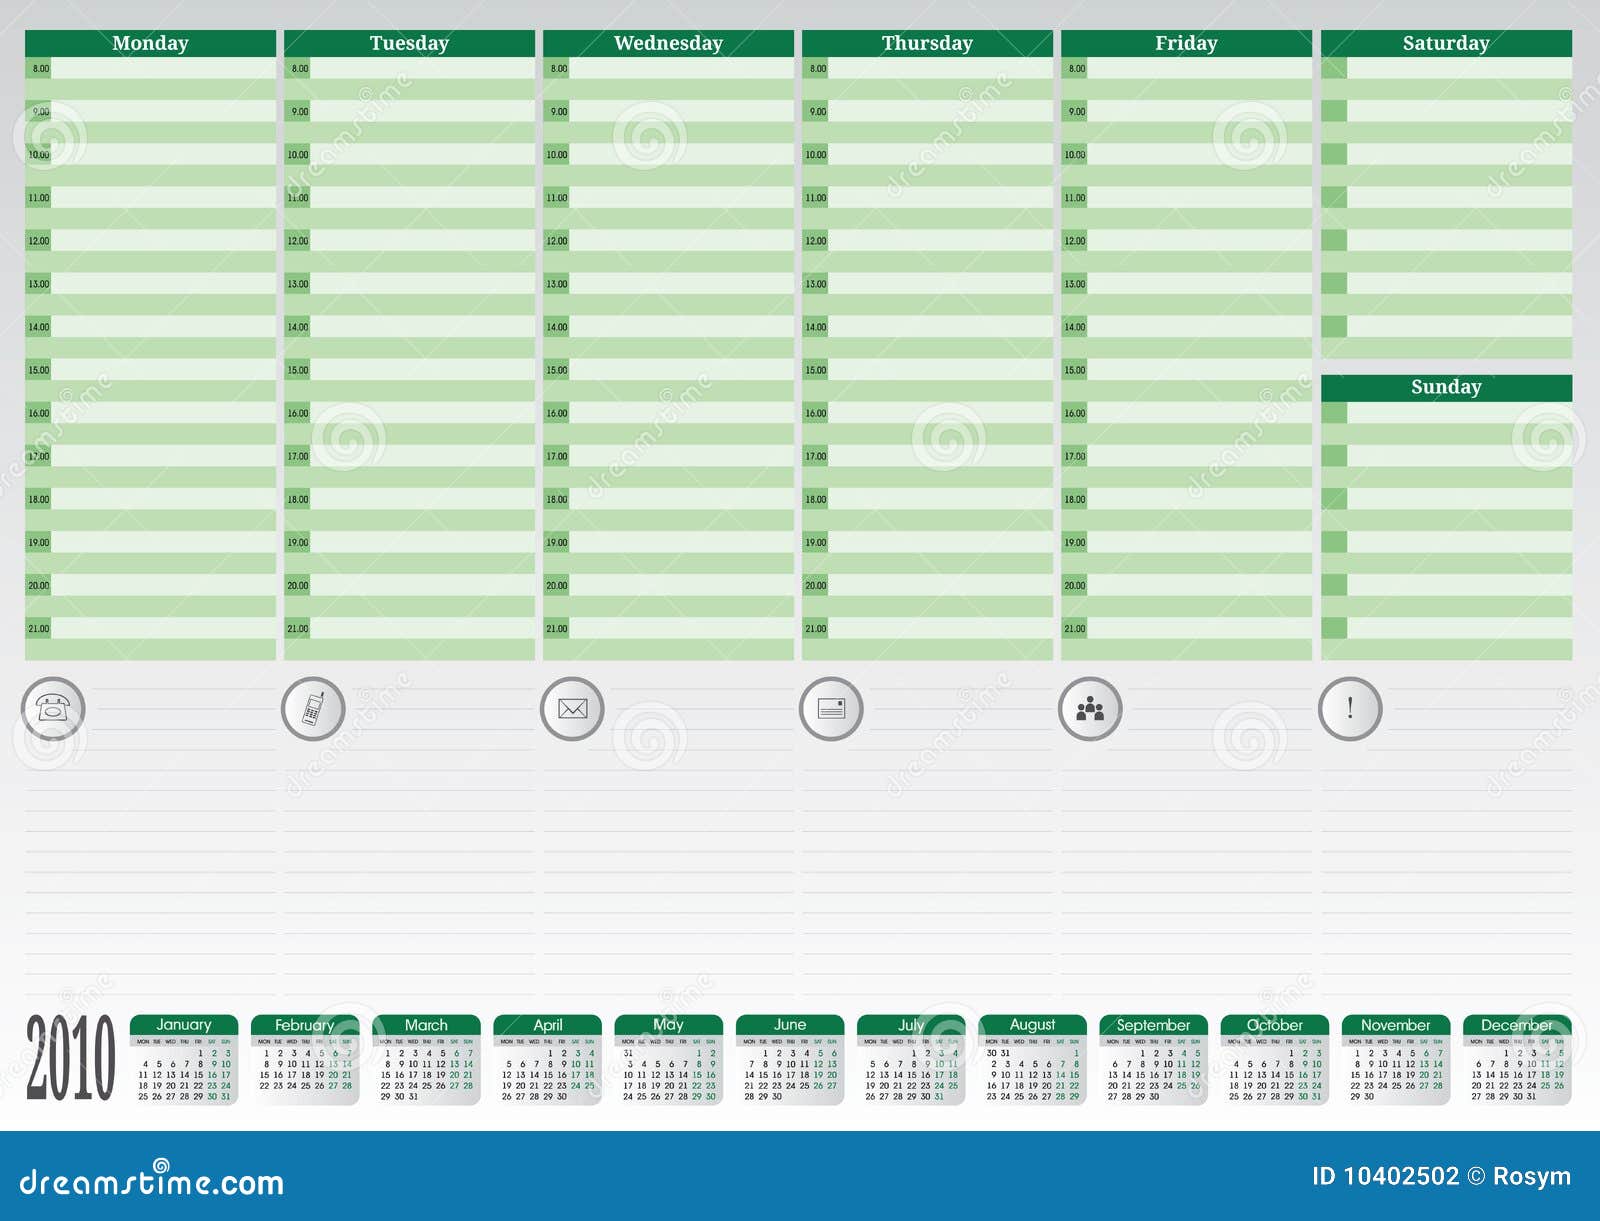Screen dimensions: 1600x1221
Task: Select date 16 in the May mini calendar
Action: pos(711,1075)
